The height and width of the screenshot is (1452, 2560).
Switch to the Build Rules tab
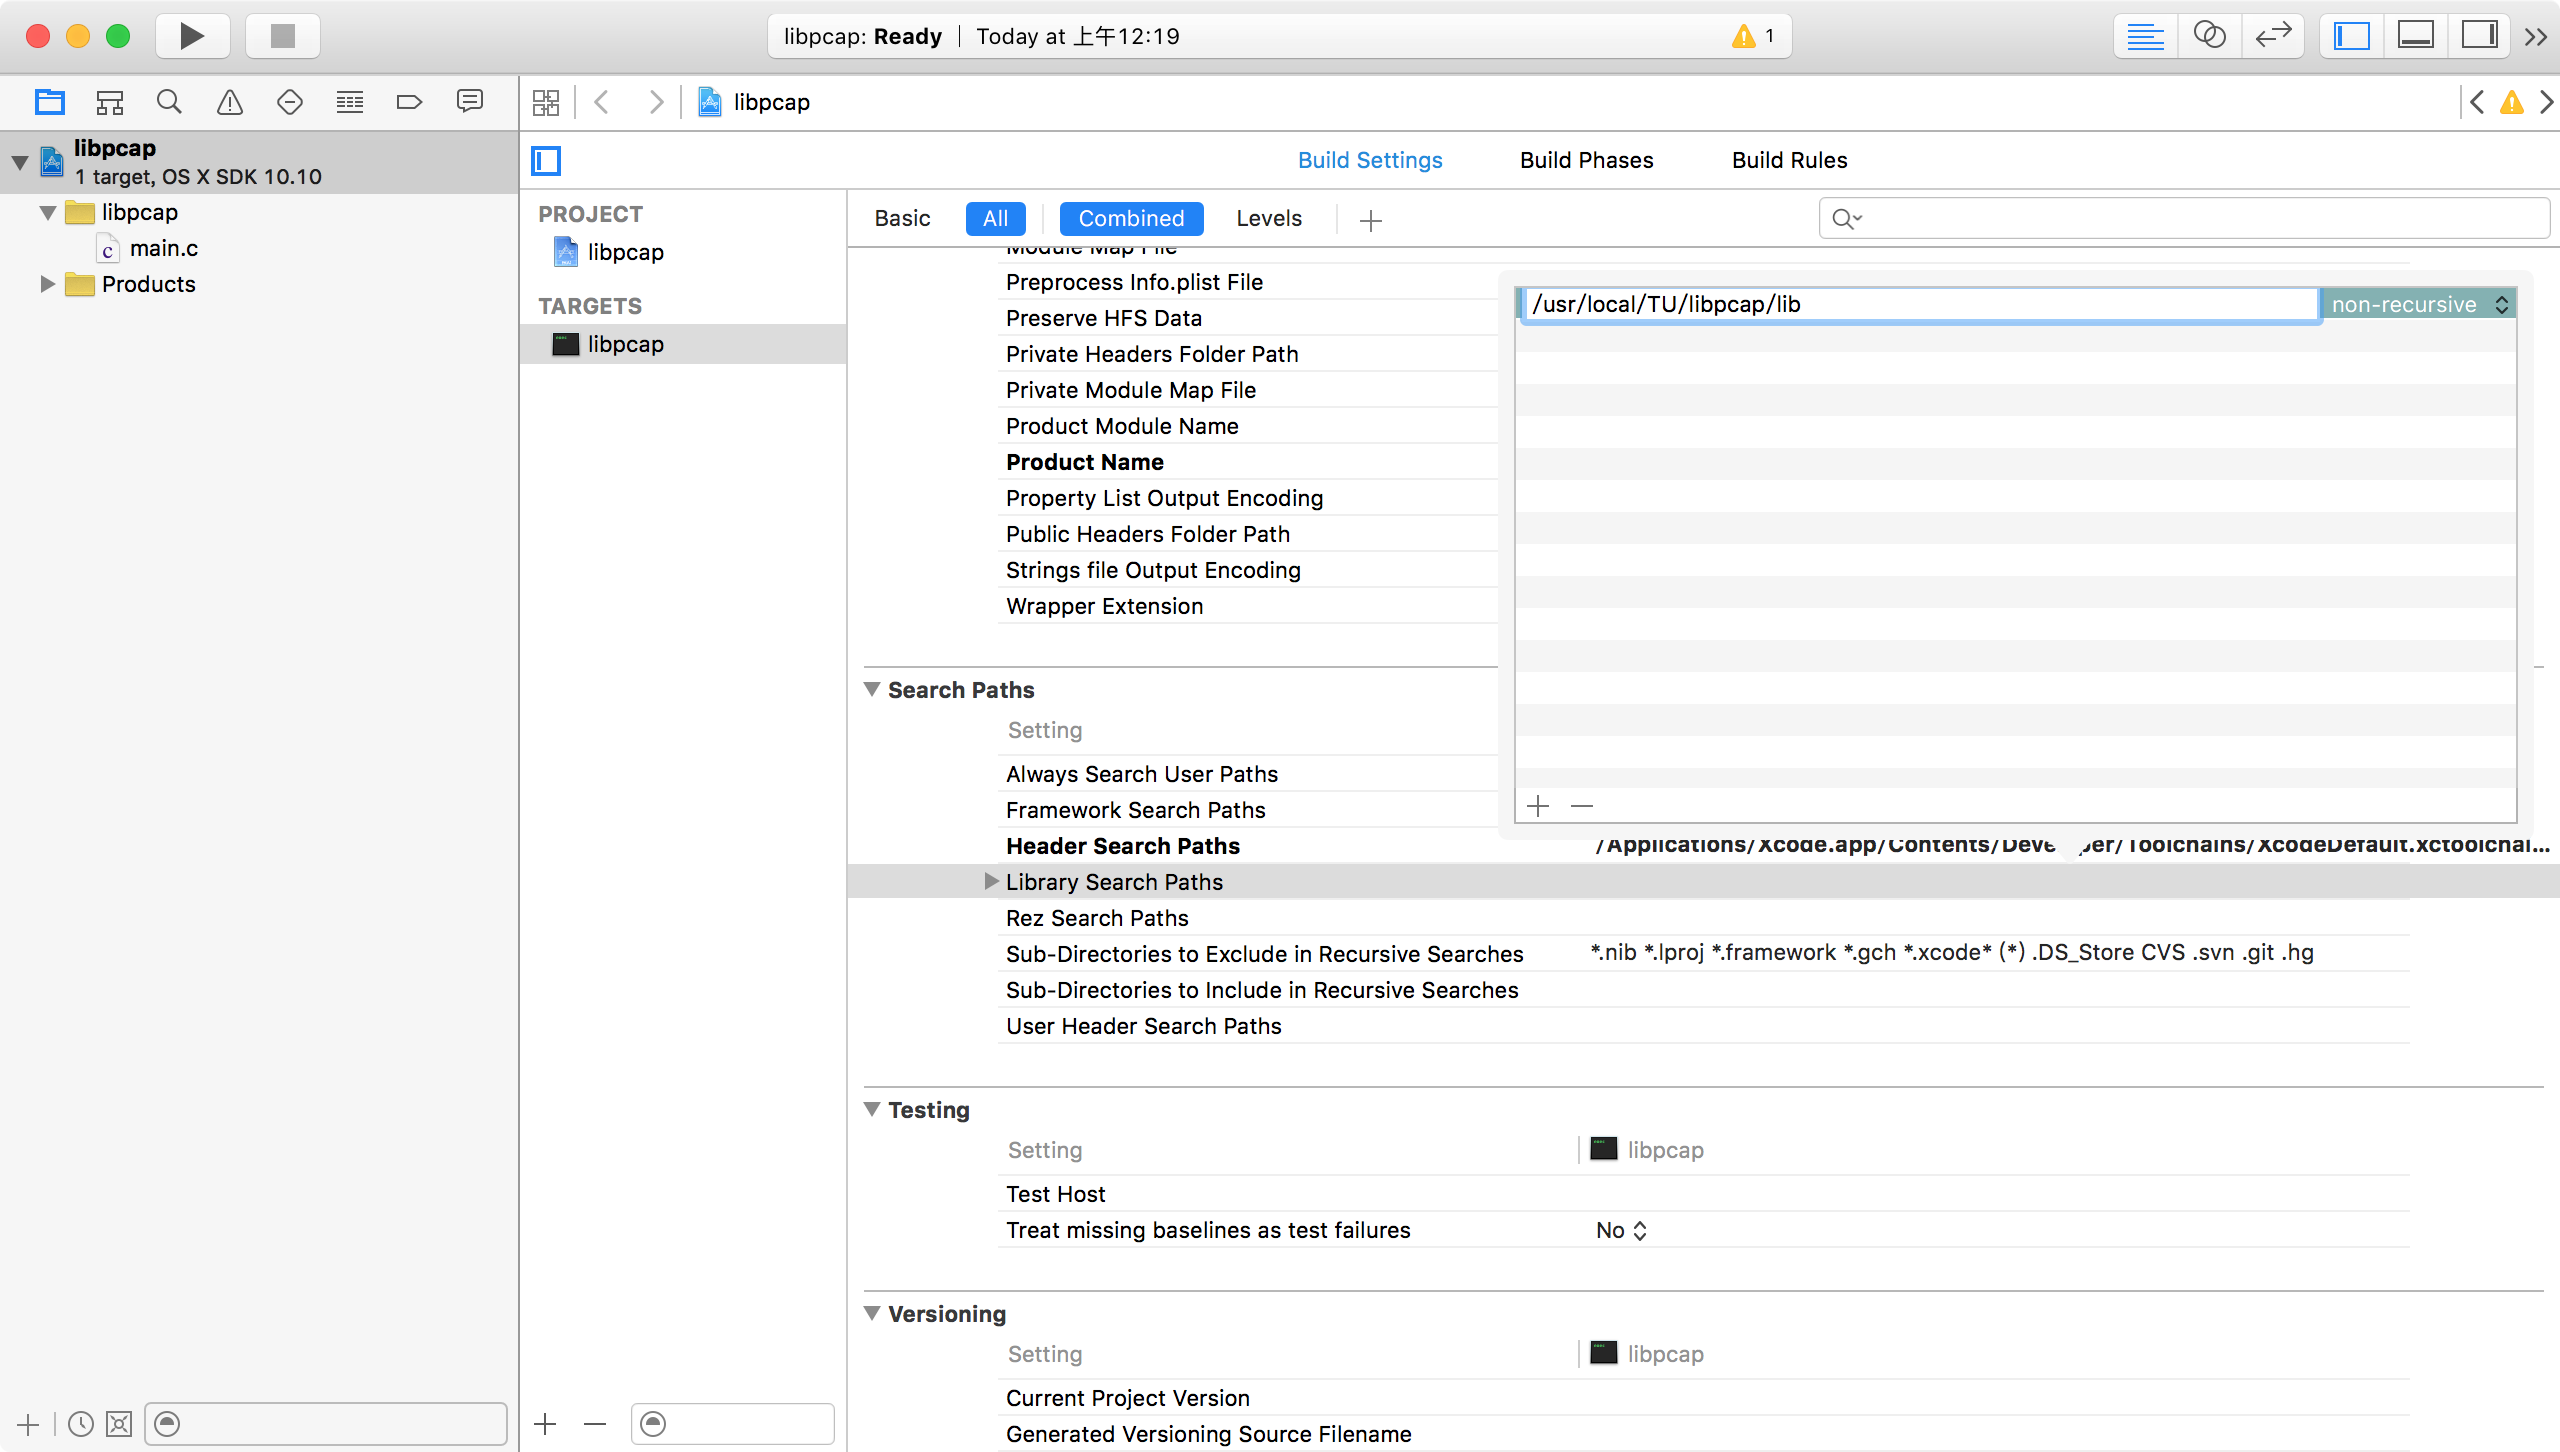point(1789,160)
